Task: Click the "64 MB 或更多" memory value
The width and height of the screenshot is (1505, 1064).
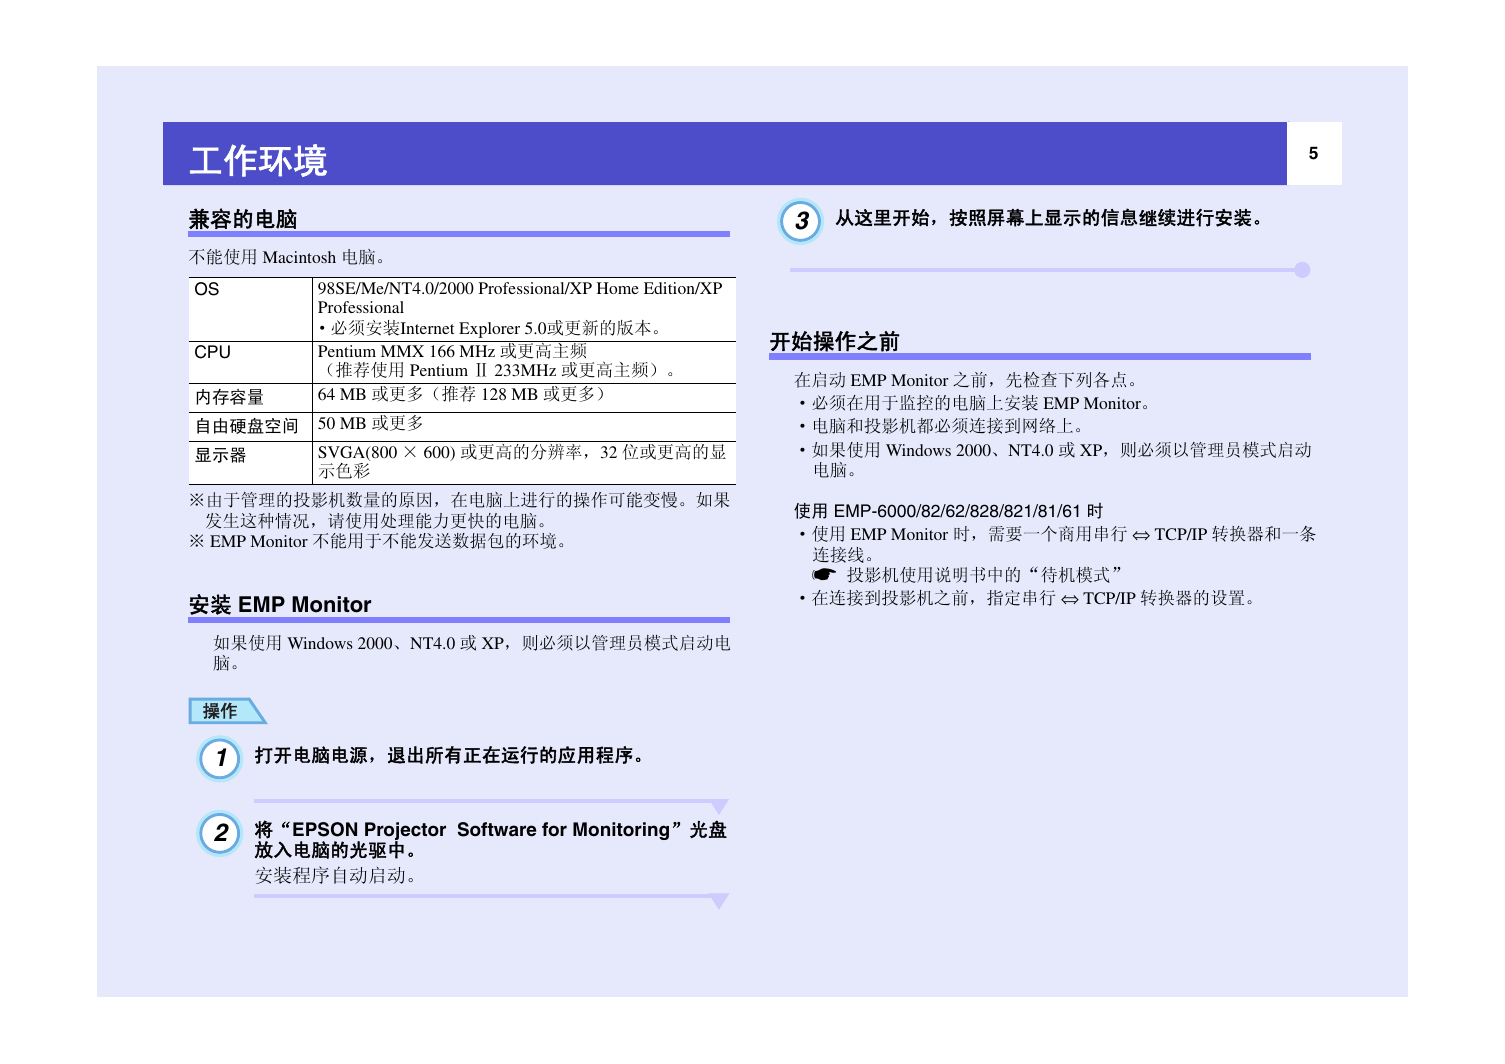Action: [x=462, y=394]
